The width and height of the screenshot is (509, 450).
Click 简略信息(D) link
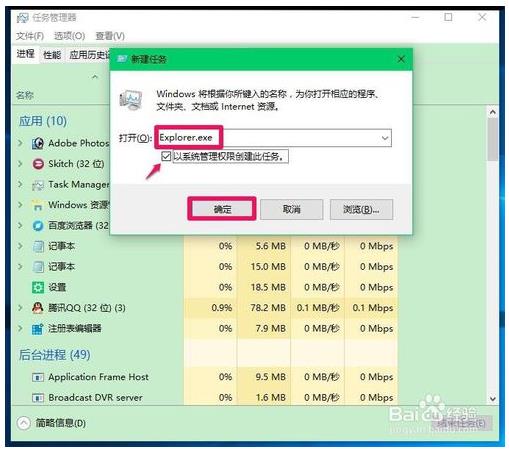coord(61,423)
